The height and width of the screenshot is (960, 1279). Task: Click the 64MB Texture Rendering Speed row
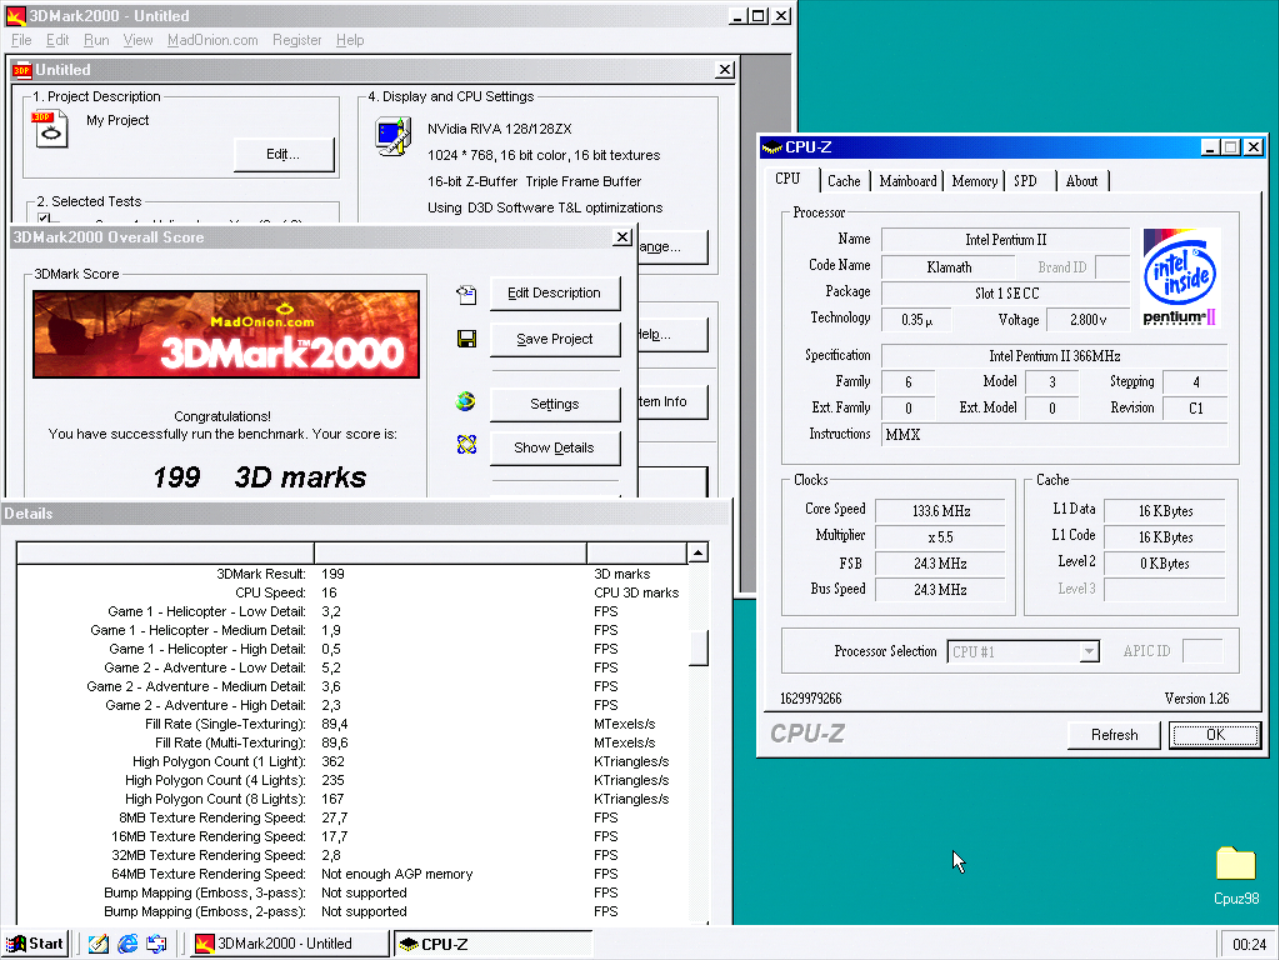coord(352,874)
